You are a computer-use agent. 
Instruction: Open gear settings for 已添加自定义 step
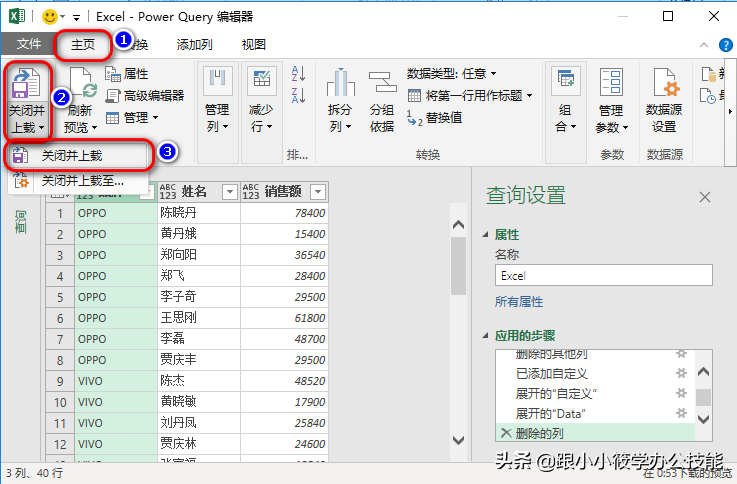coord(682,373)
